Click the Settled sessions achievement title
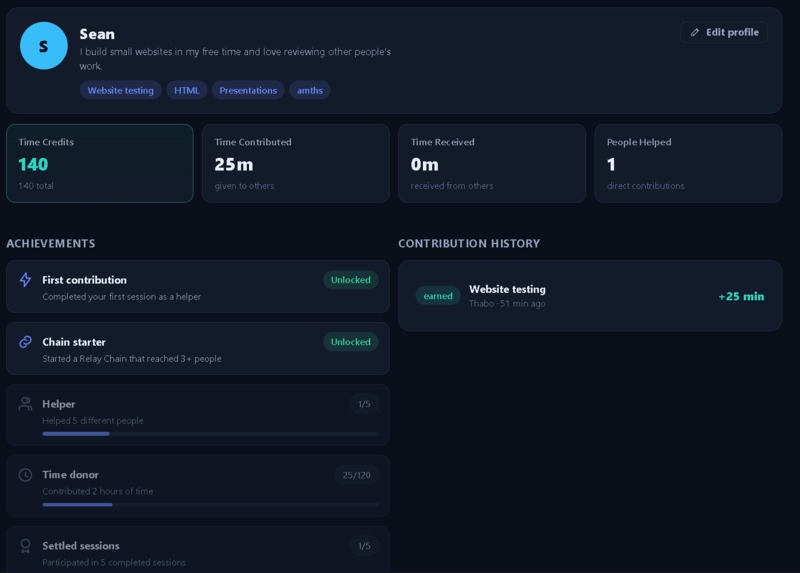Screen dimensions: 800x573 (x=81, y=545)
